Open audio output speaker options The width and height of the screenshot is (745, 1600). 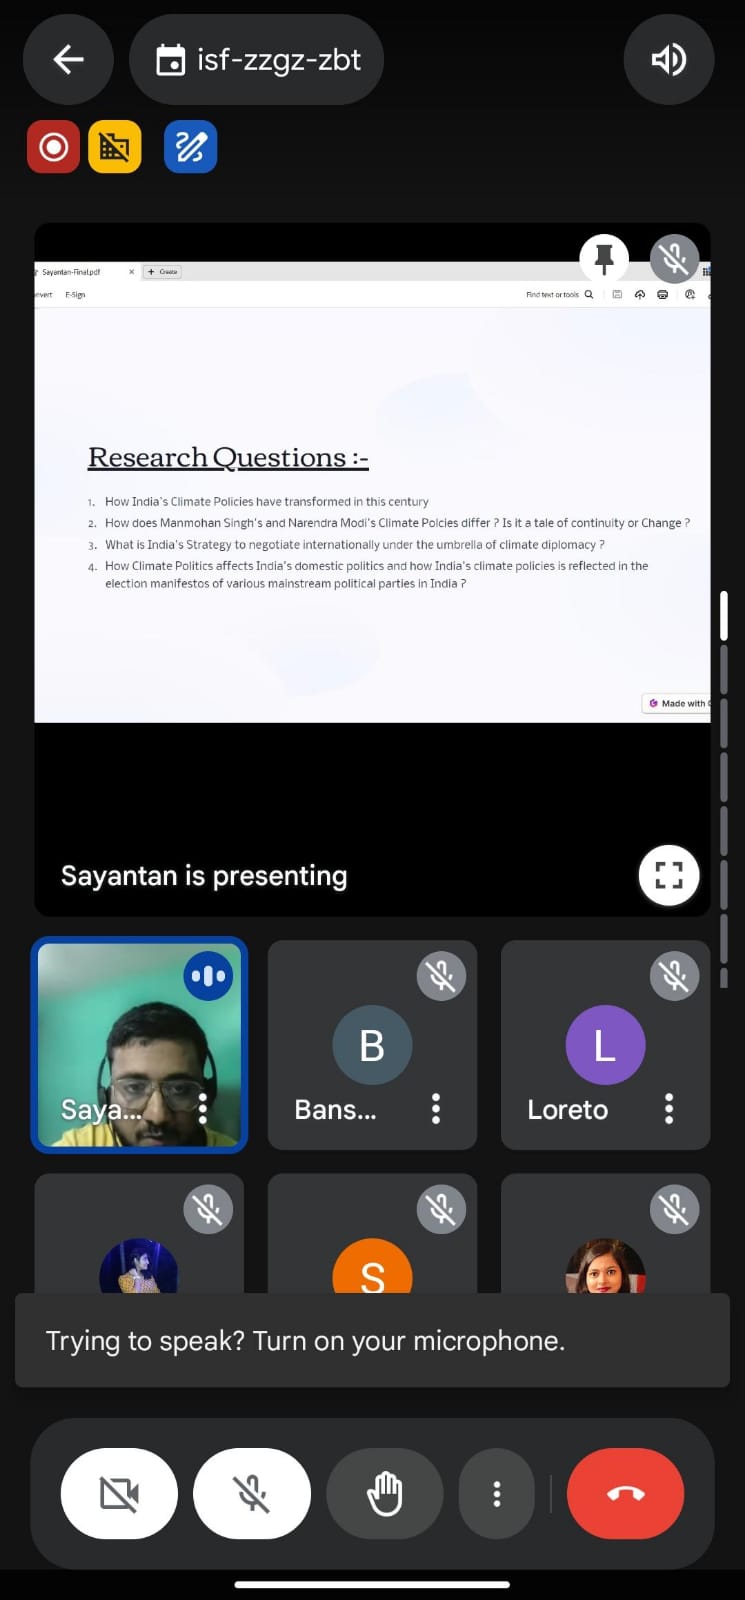668,60
